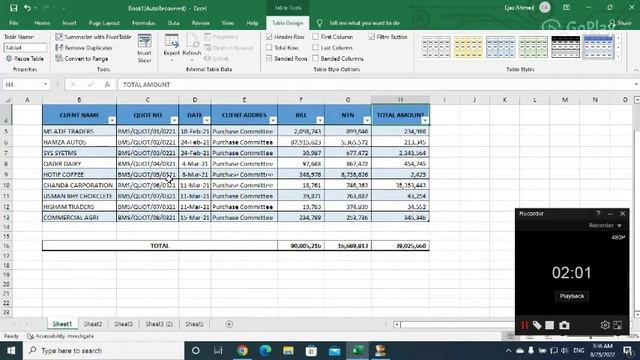
Task: Click the Playback button in Recorder
Action: (x=571, y=296)
